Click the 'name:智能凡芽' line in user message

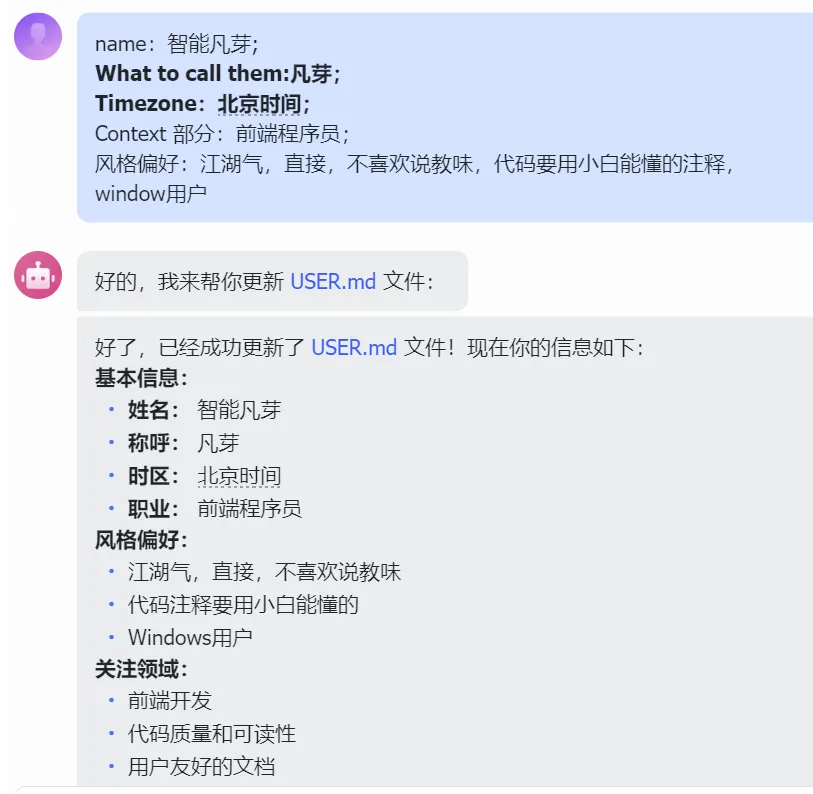click(177, 44)
